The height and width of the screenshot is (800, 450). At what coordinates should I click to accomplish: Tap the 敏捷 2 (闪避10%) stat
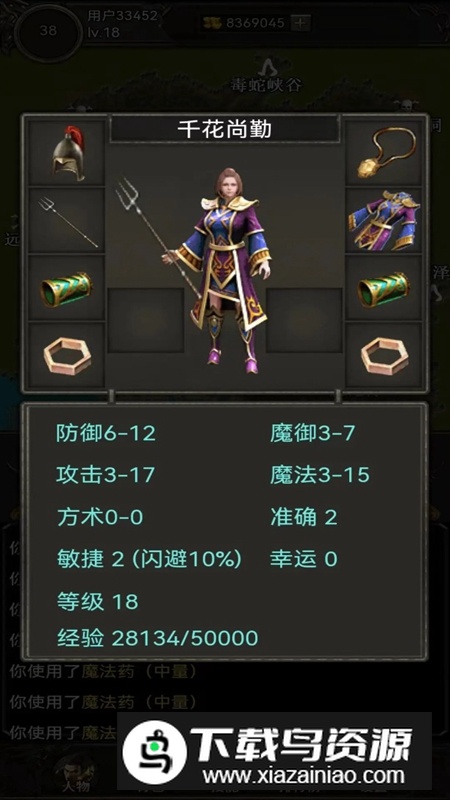tap(149, 559)
